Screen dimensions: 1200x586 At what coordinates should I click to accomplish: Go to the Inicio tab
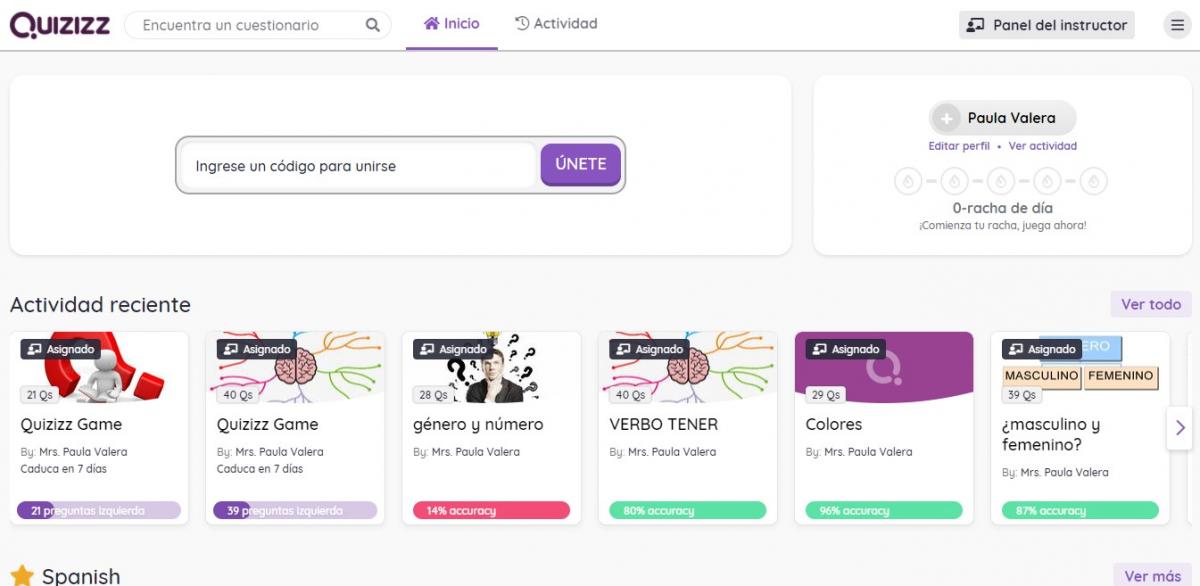[452, 24]
